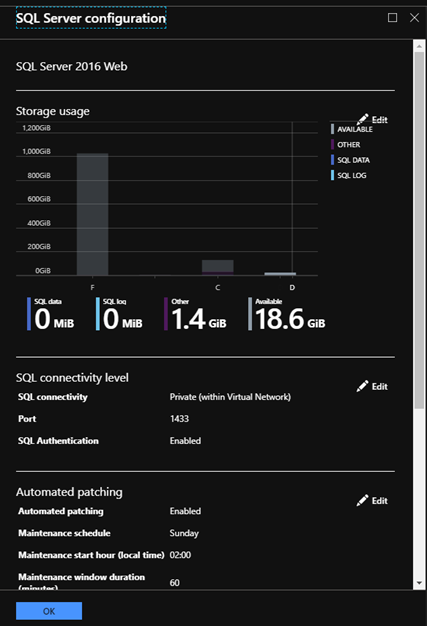Image resolution: width=427 pixels, height=626 pixels.
Task: Close the SQL Server configuration blade
Action: (414, 18)
